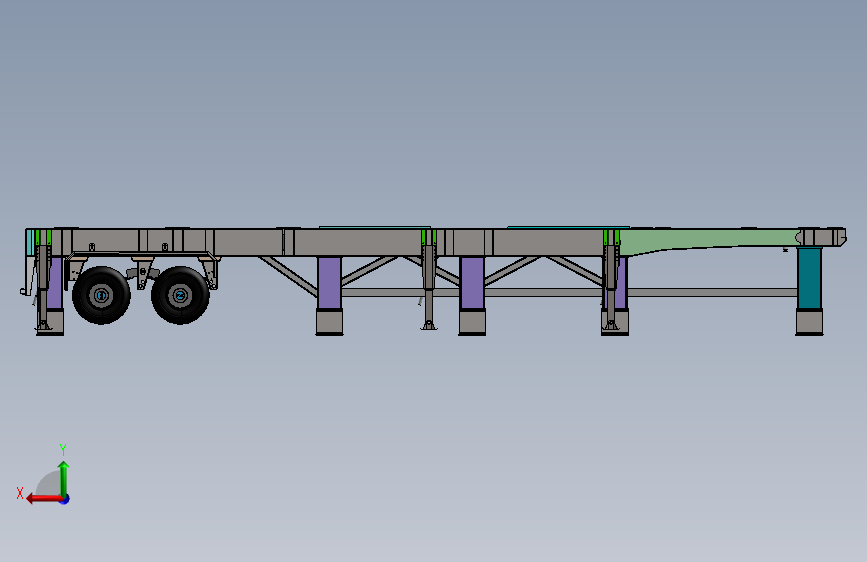Select the long lower horizontal tie beam

tap(570, 292)
